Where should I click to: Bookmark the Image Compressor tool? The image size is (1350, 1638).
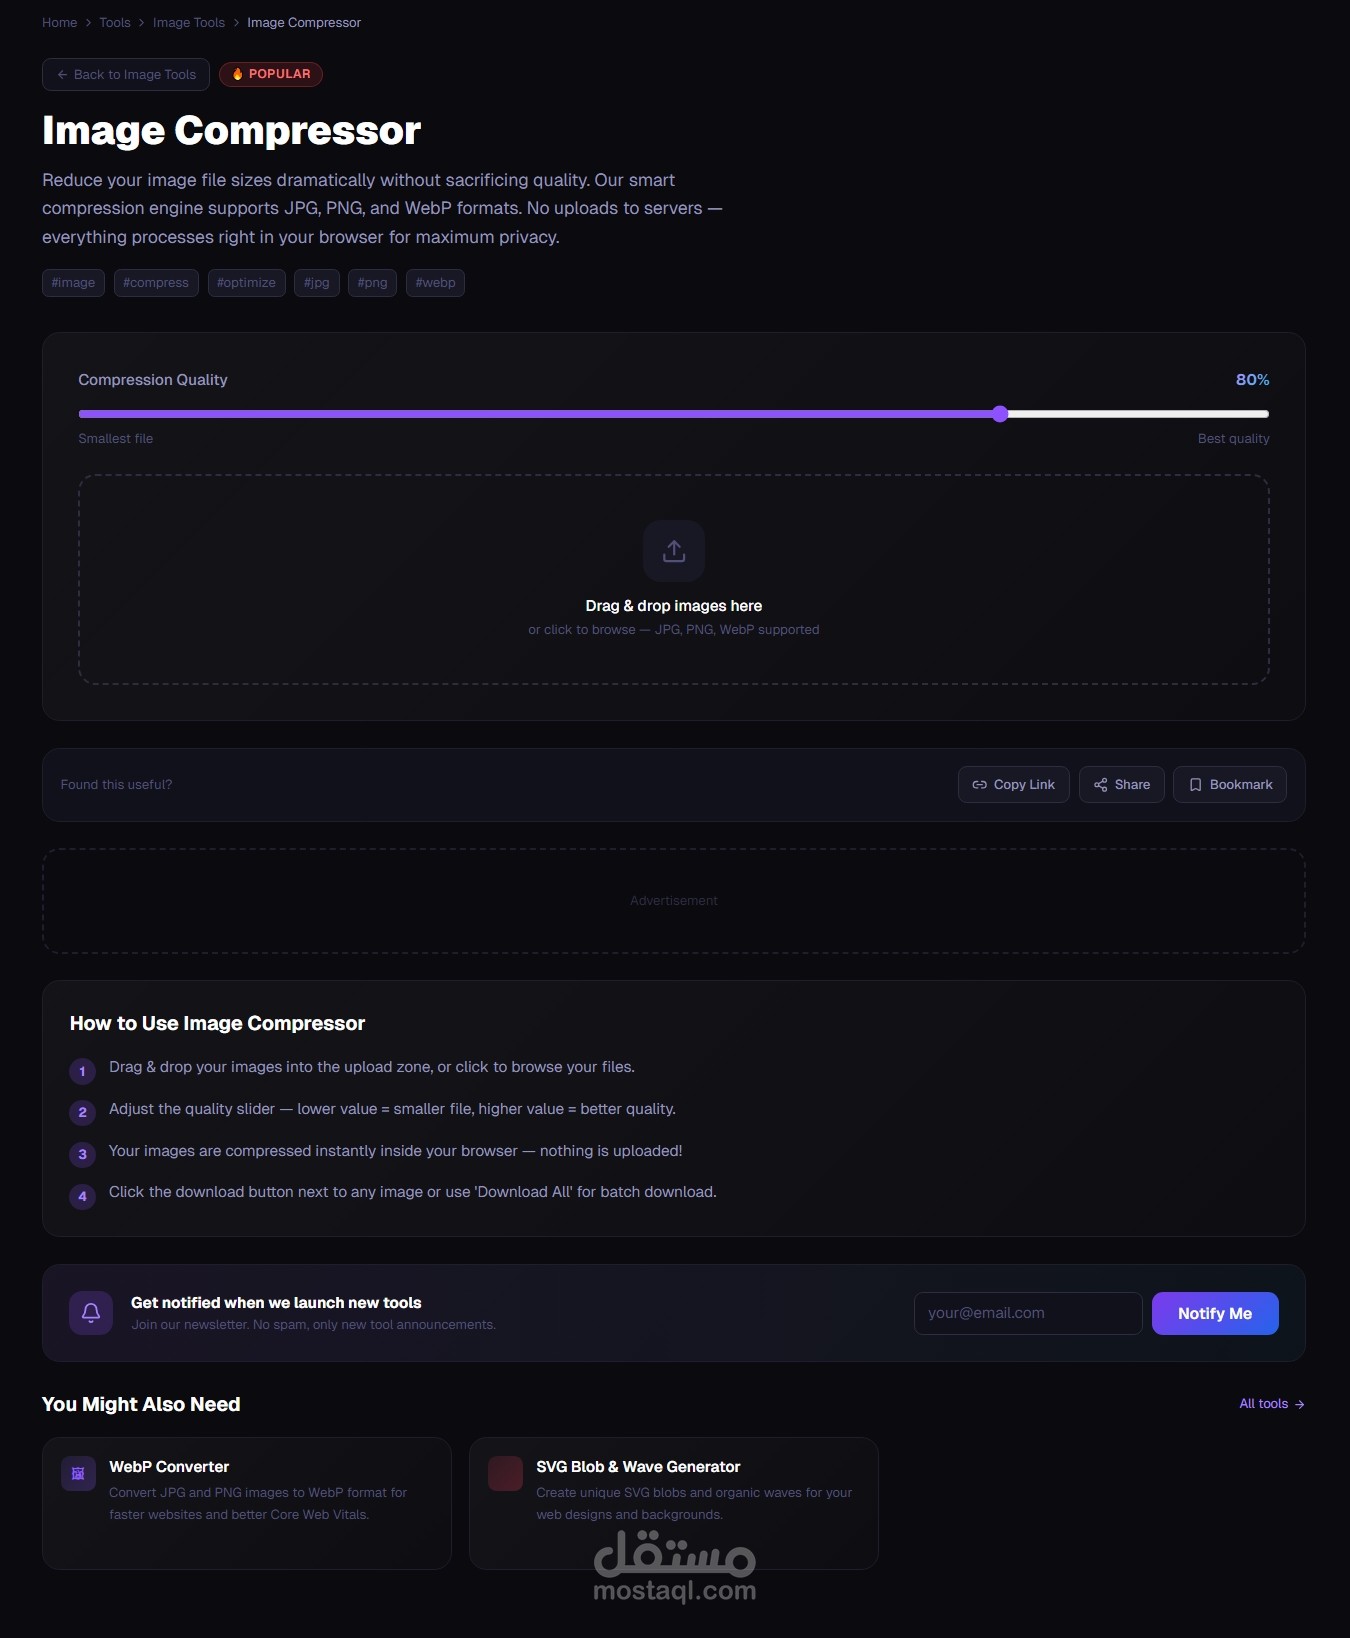(1229, 785)
